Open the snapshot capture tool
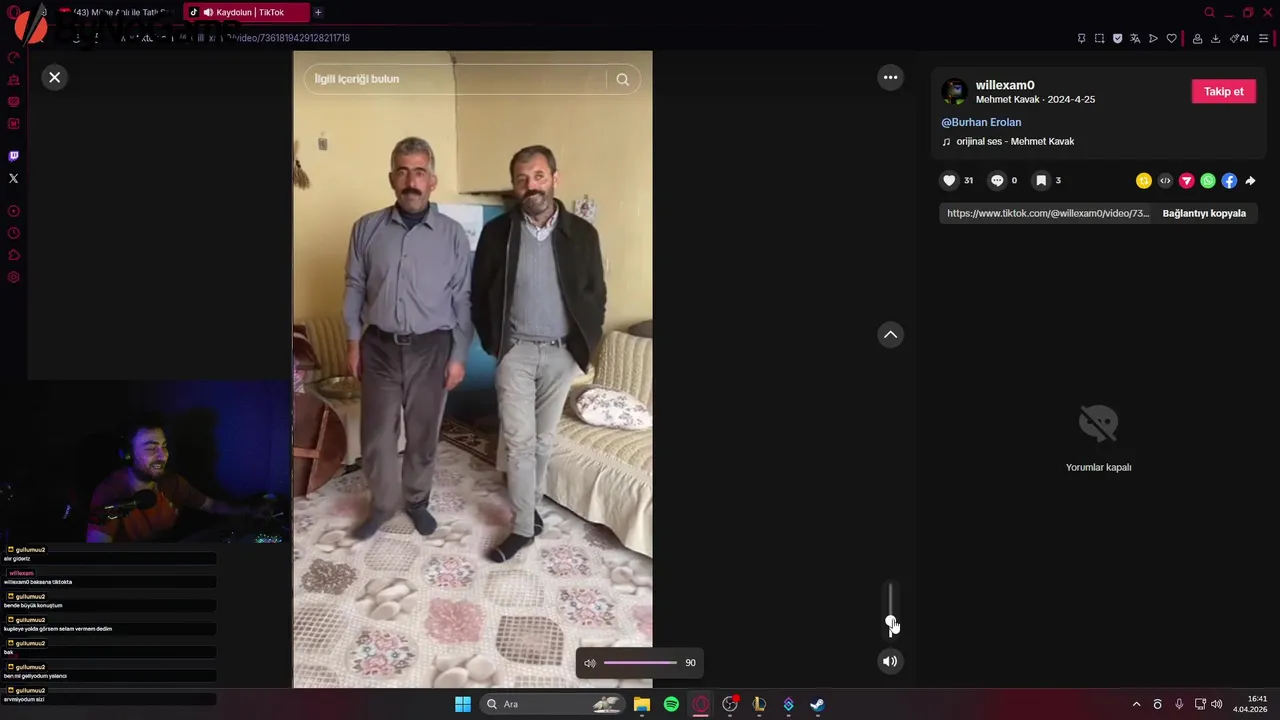 (x=1099, y=38)
